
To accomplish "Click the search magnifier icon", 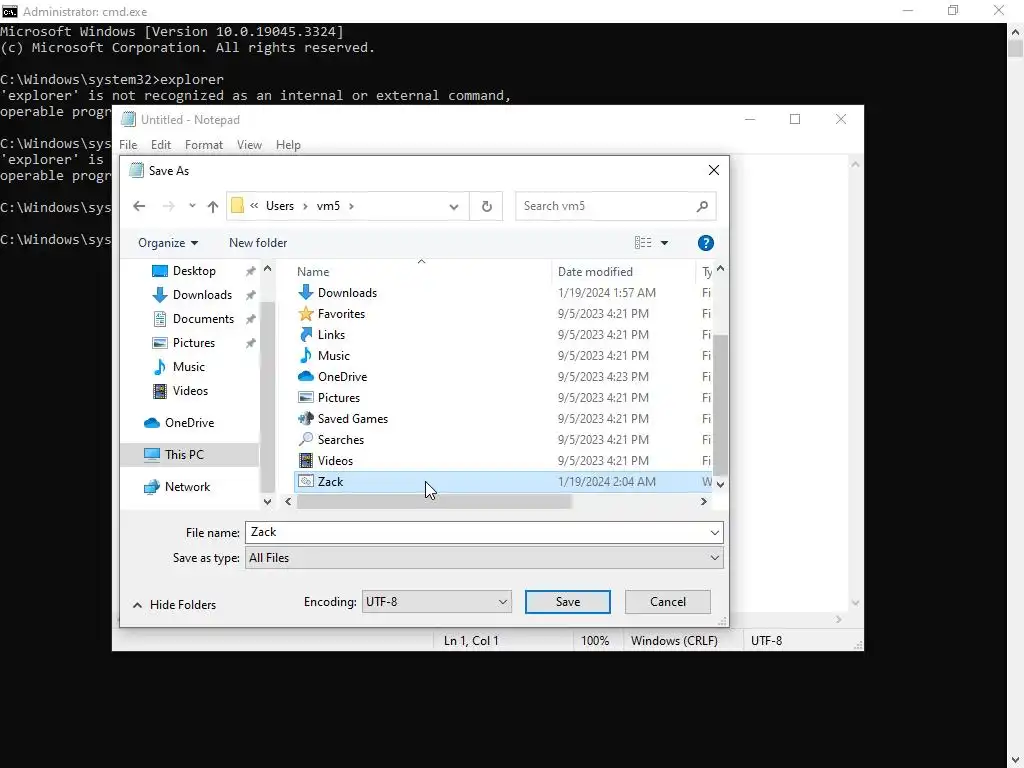I will coord(702,206).
